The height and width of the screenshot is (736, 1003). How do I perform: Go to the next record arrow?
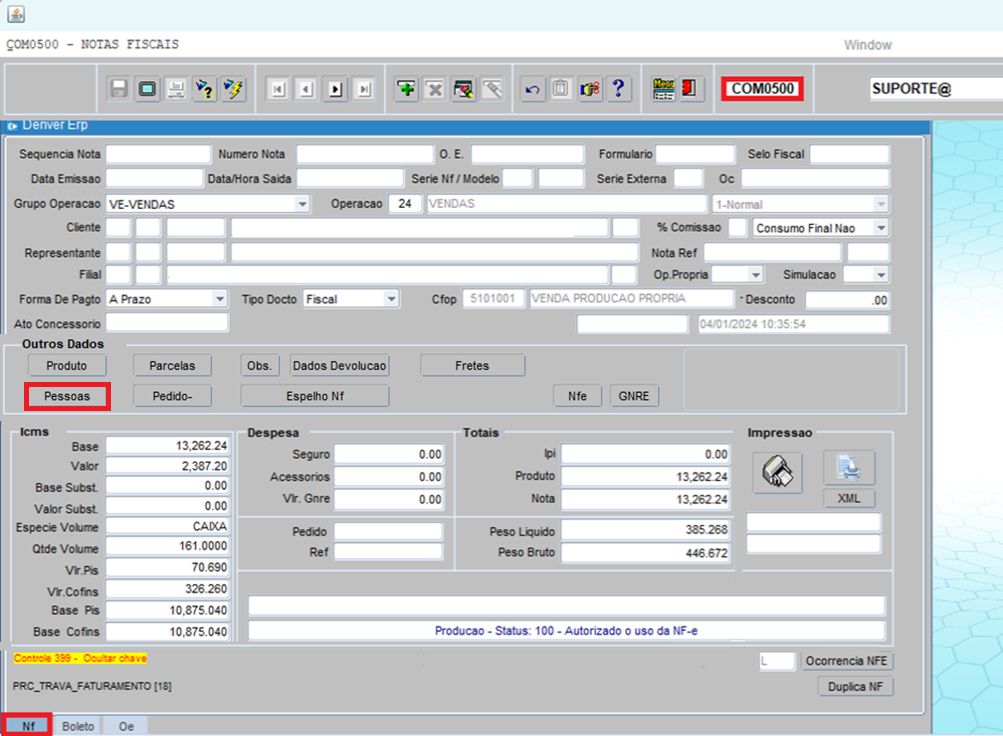click(336, 90)
